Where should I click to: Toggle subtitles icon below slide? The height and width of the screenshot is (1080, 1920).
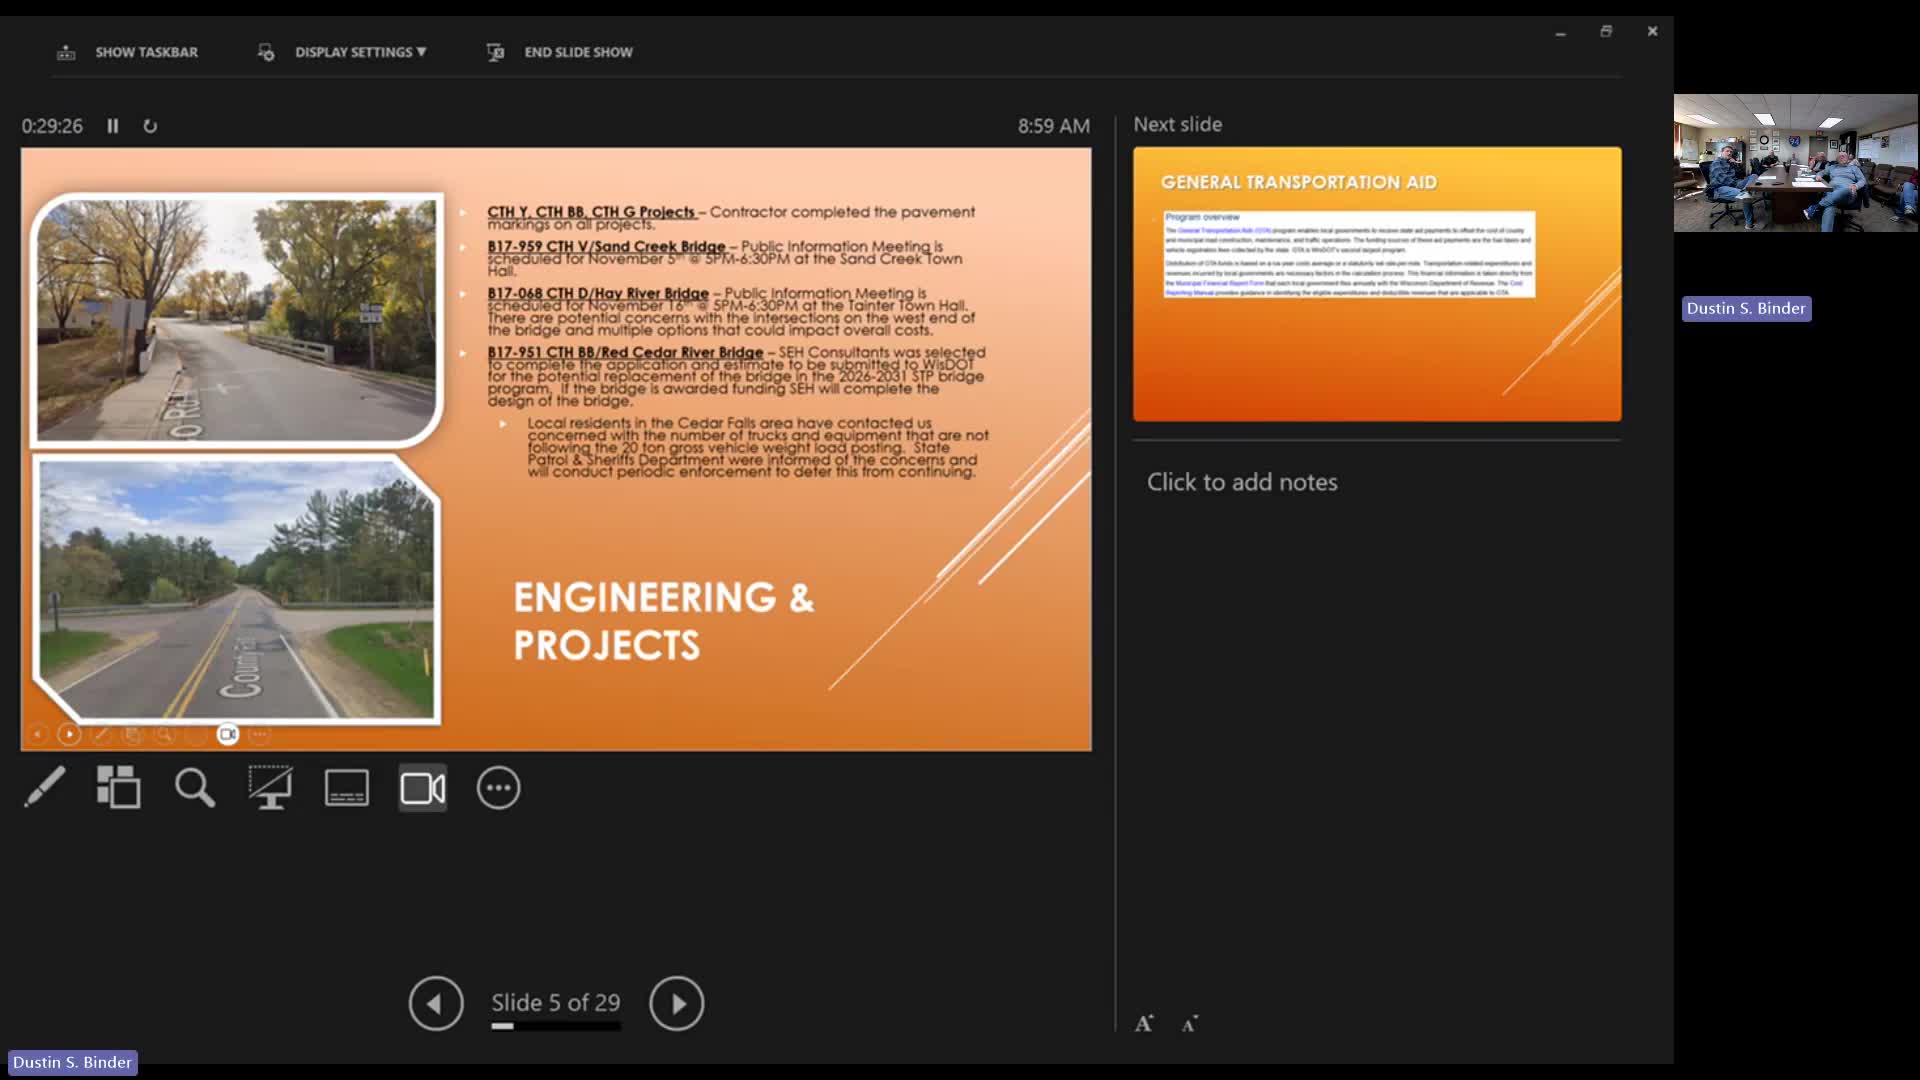tap(347, 788)
